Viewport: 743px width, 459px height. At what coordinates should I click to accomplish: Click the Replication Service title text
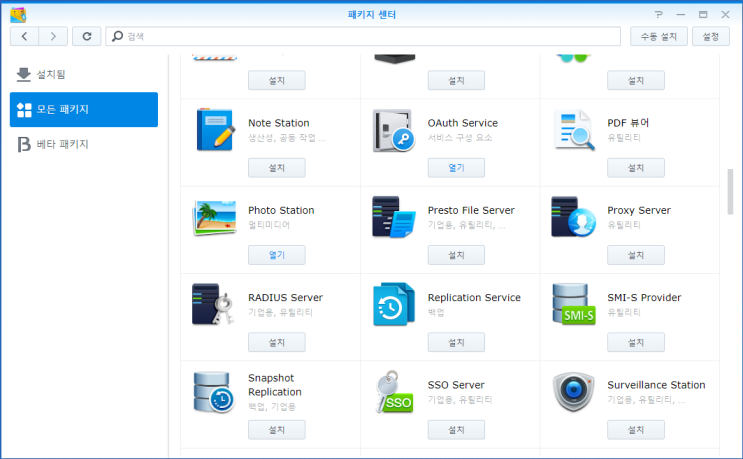[x=474, y=297]
